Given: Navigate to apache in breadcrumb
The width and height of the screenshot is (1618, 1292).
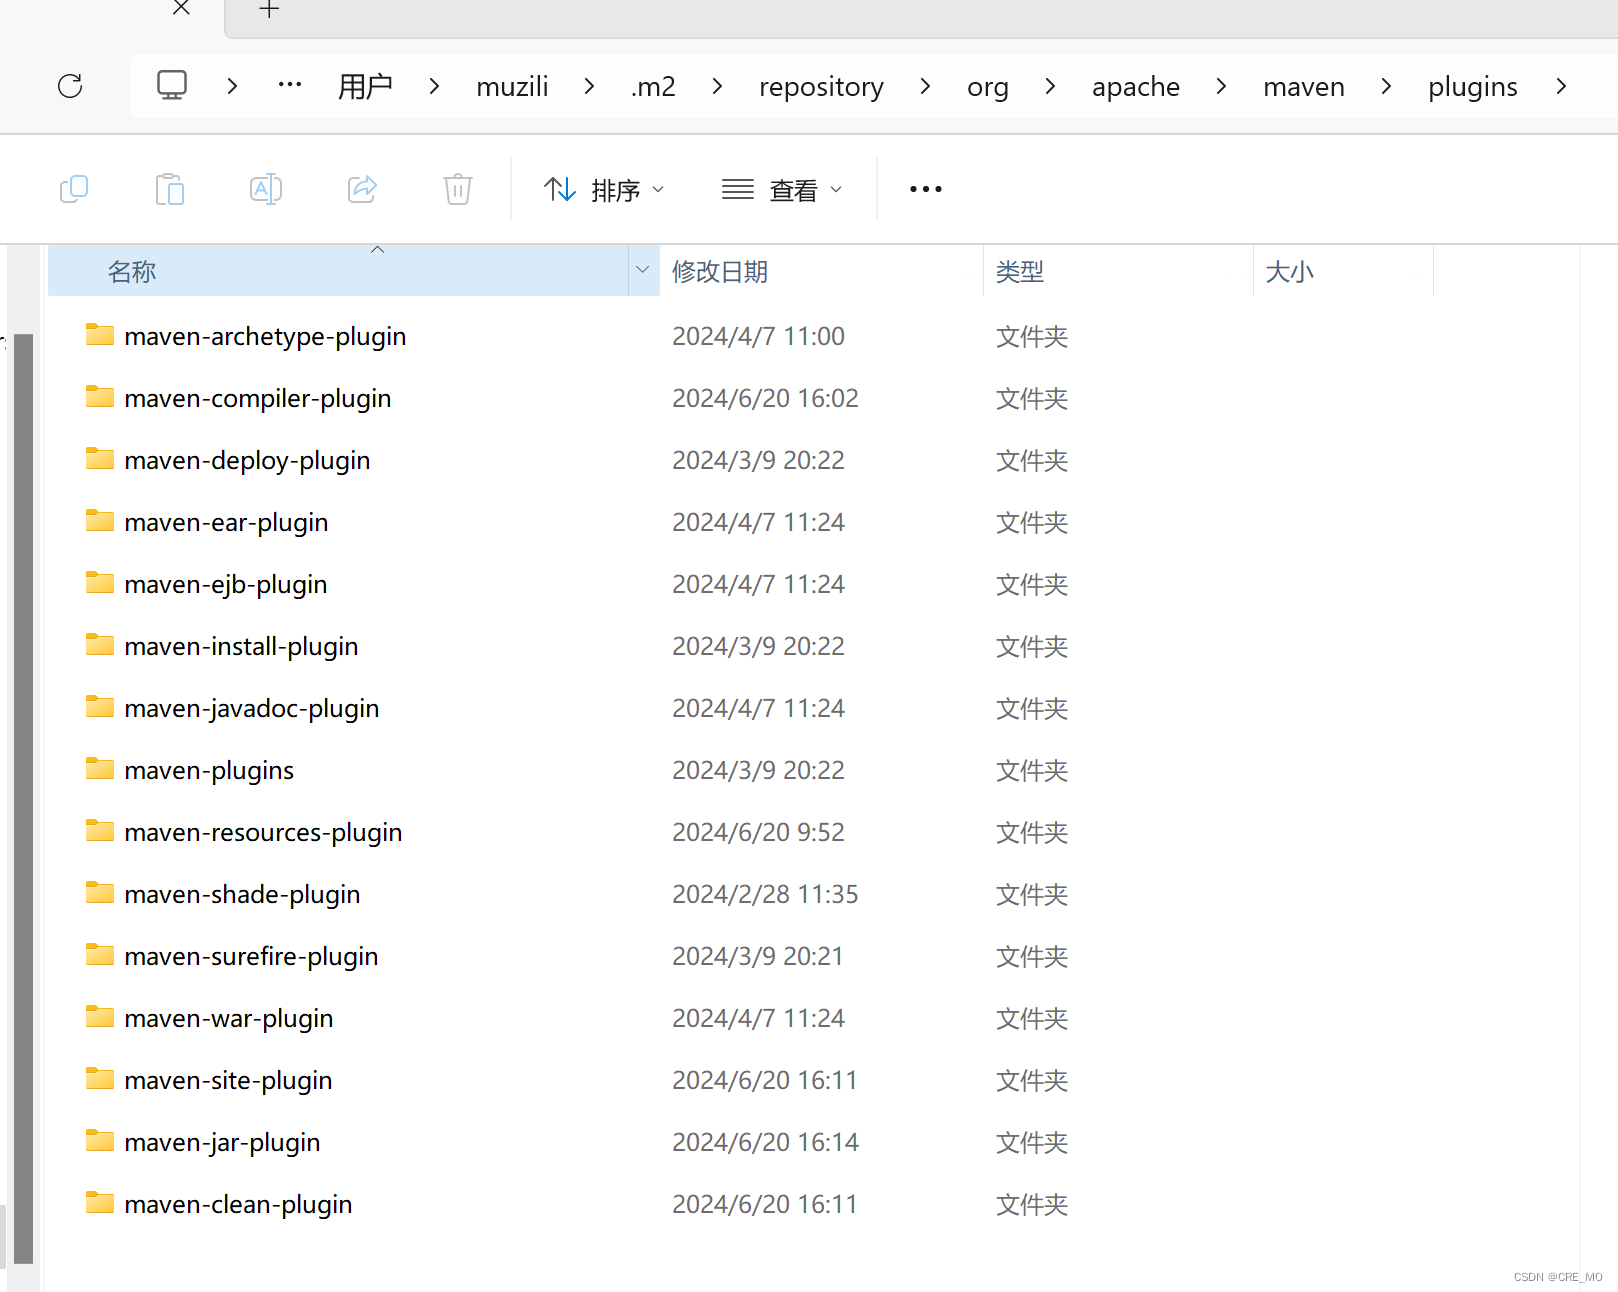Looking at the screenshot, I should pos(1136,87).
